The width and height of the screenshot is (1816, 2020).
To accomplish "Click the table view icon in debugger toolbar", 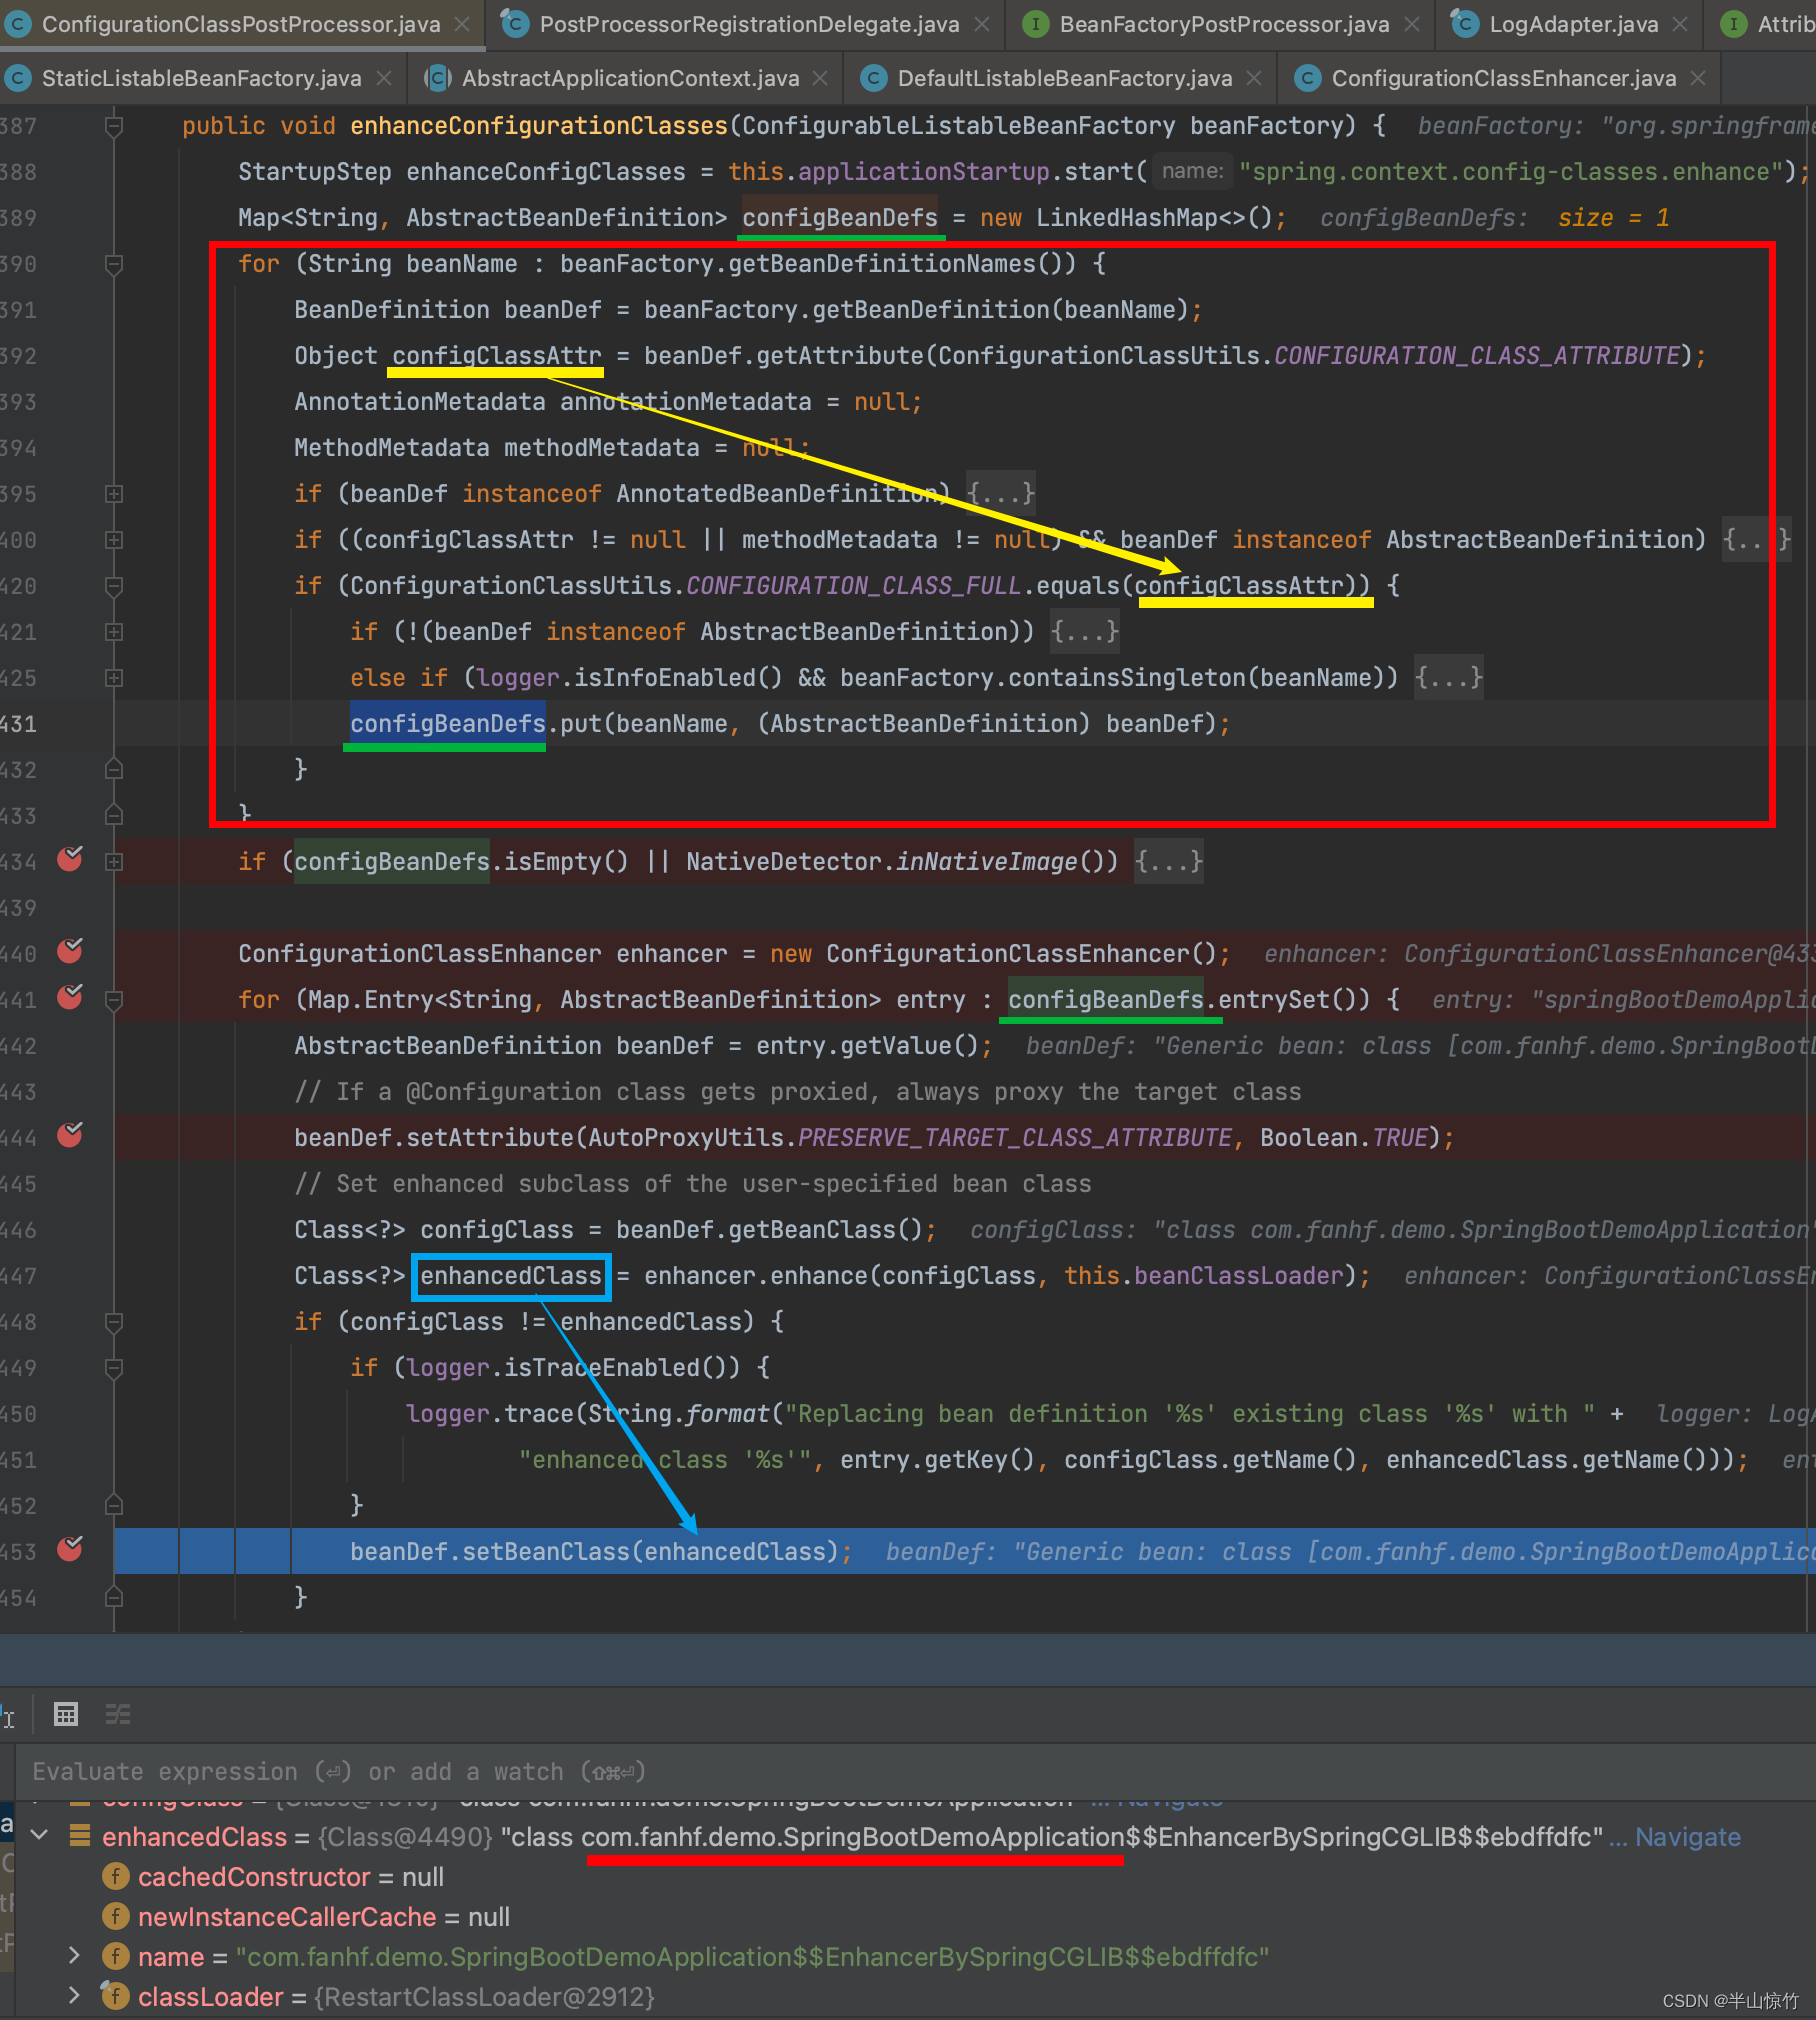I will pyautogui.click(x=66, y=1714).
